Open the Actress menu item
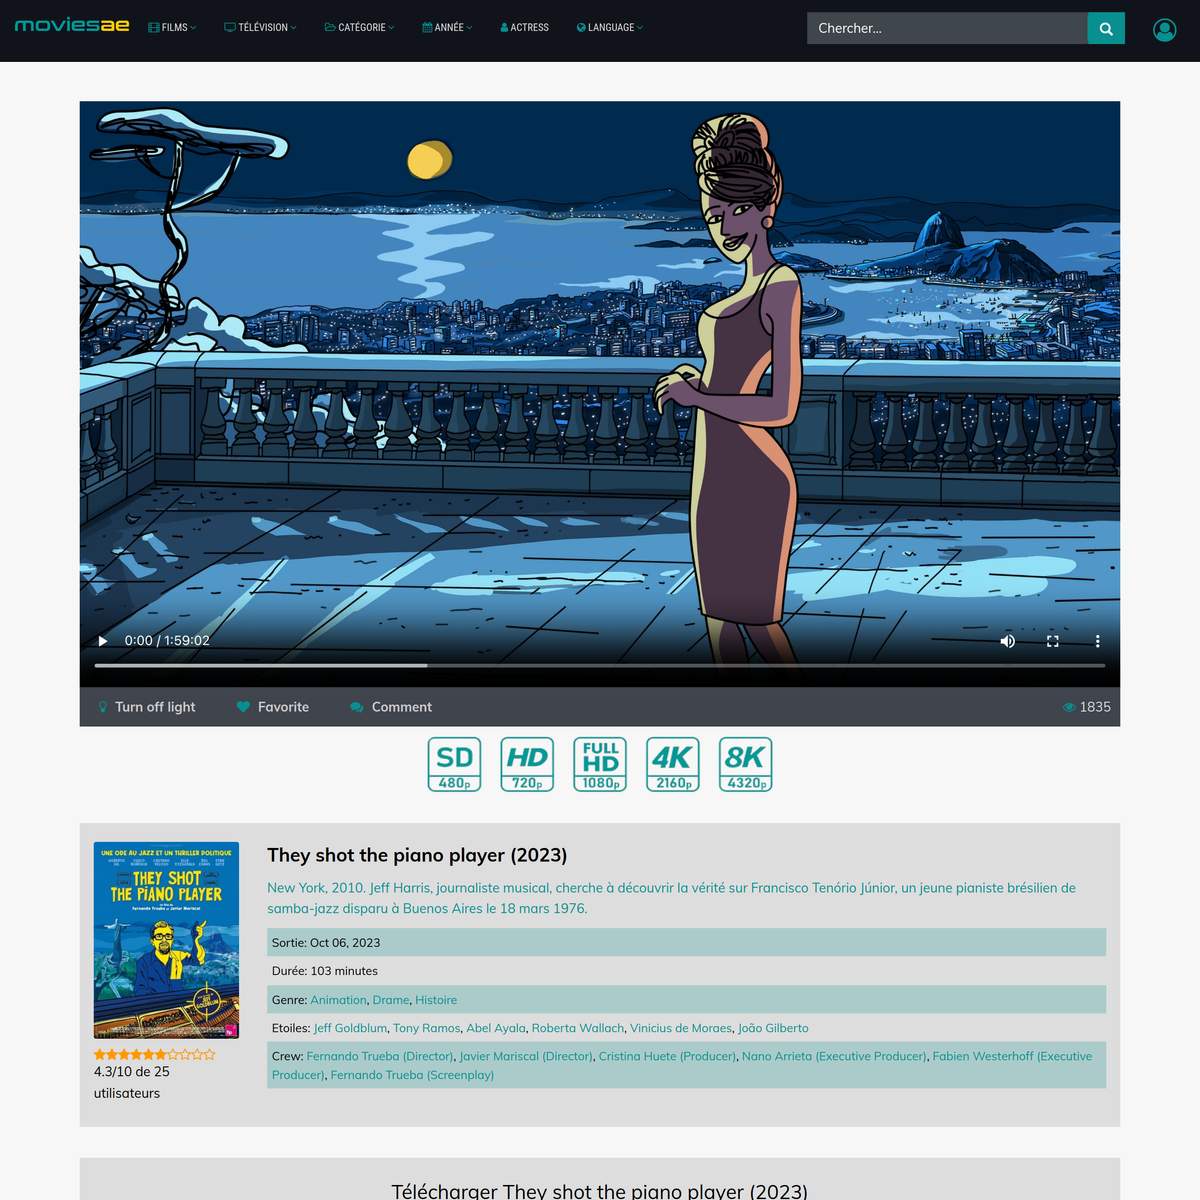This screenshot has width=1200, height=1200. click(525, 28)
